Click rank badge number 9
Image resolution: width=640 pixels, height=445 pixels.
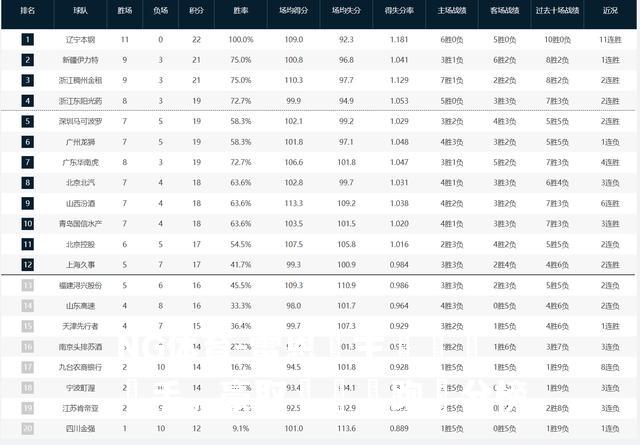[27, 203]
